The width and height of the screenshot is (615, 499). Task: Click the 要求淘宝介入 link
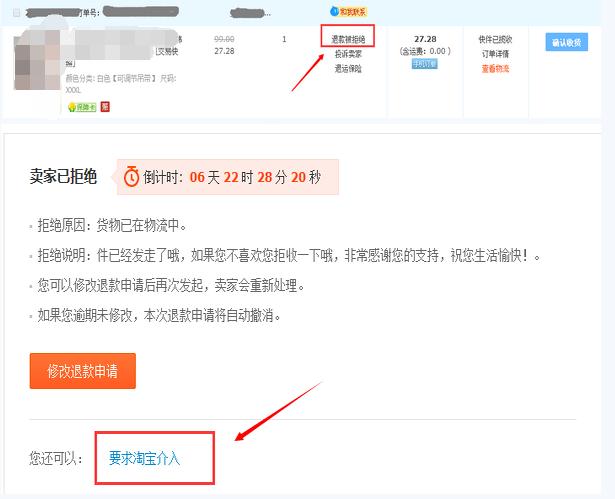pos(144,458)
